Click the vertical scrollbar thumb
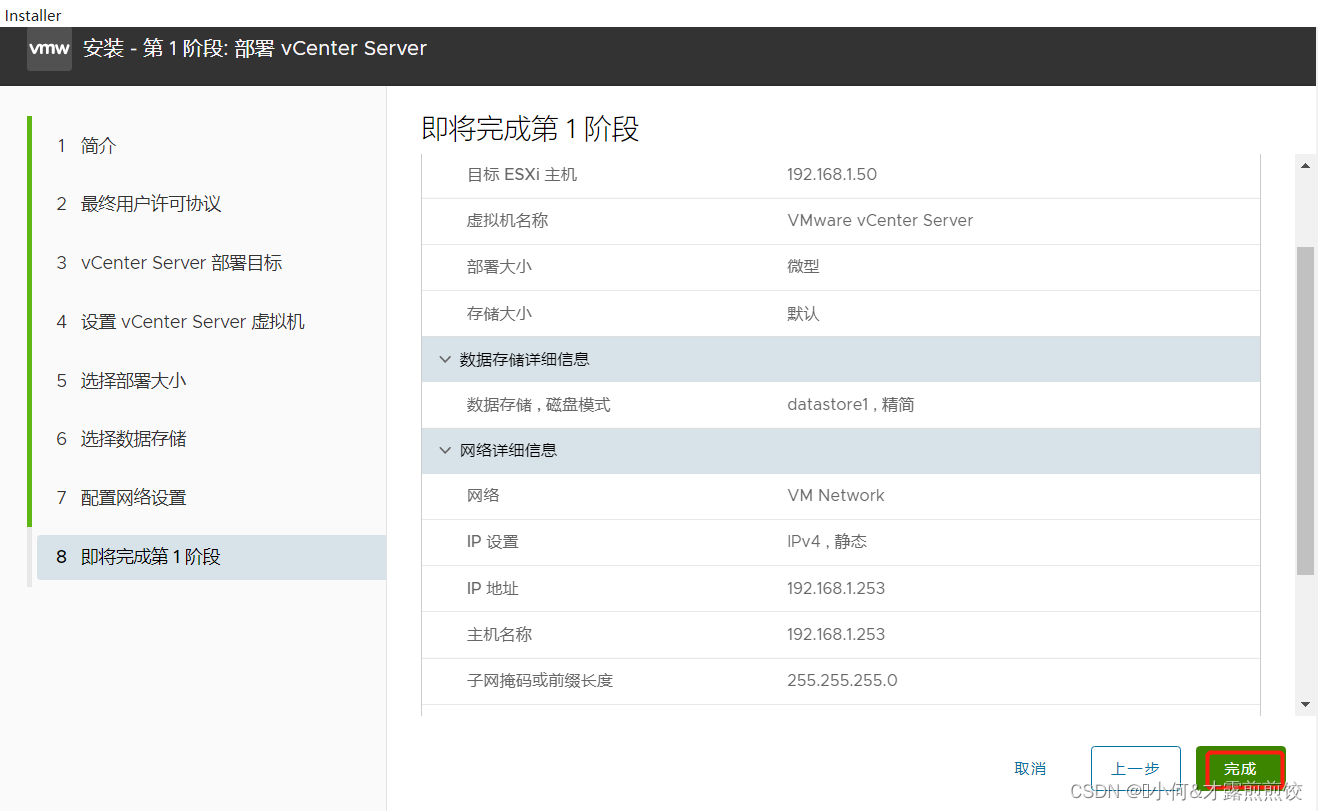Viewport: 1318px width, 811px height. (1306, 410)
